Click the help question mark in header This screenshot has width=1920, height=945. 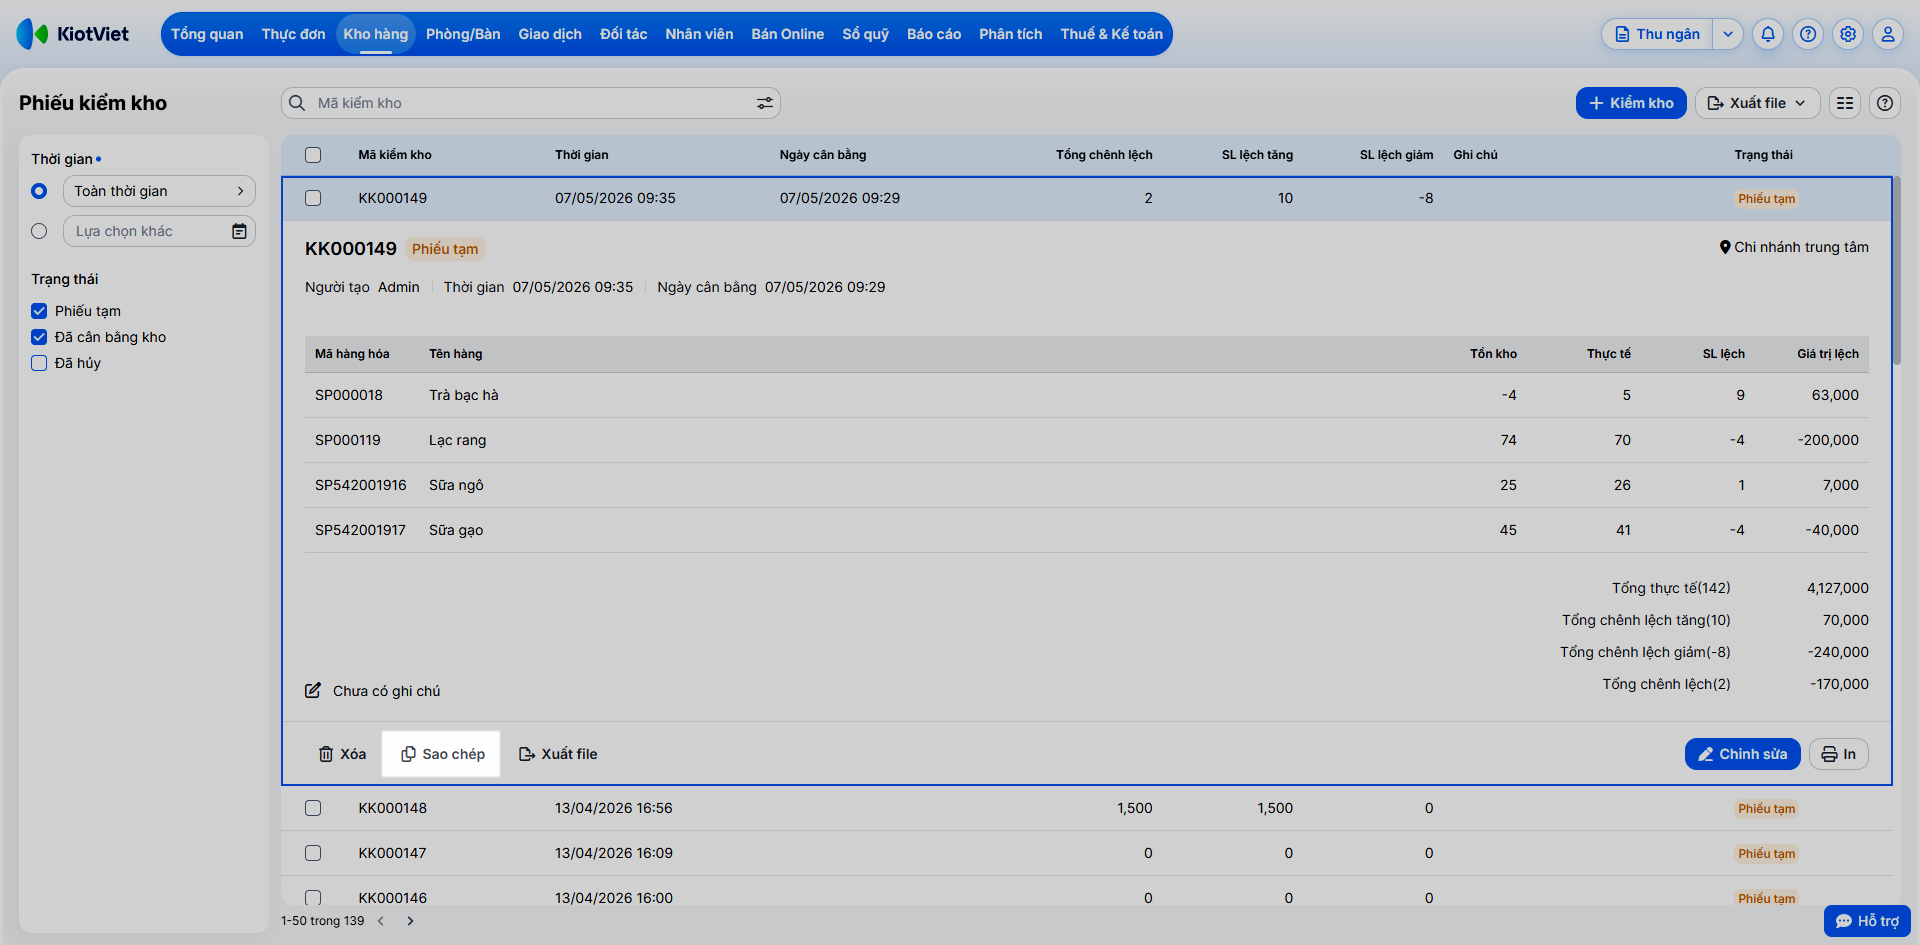pos(1808,34)
